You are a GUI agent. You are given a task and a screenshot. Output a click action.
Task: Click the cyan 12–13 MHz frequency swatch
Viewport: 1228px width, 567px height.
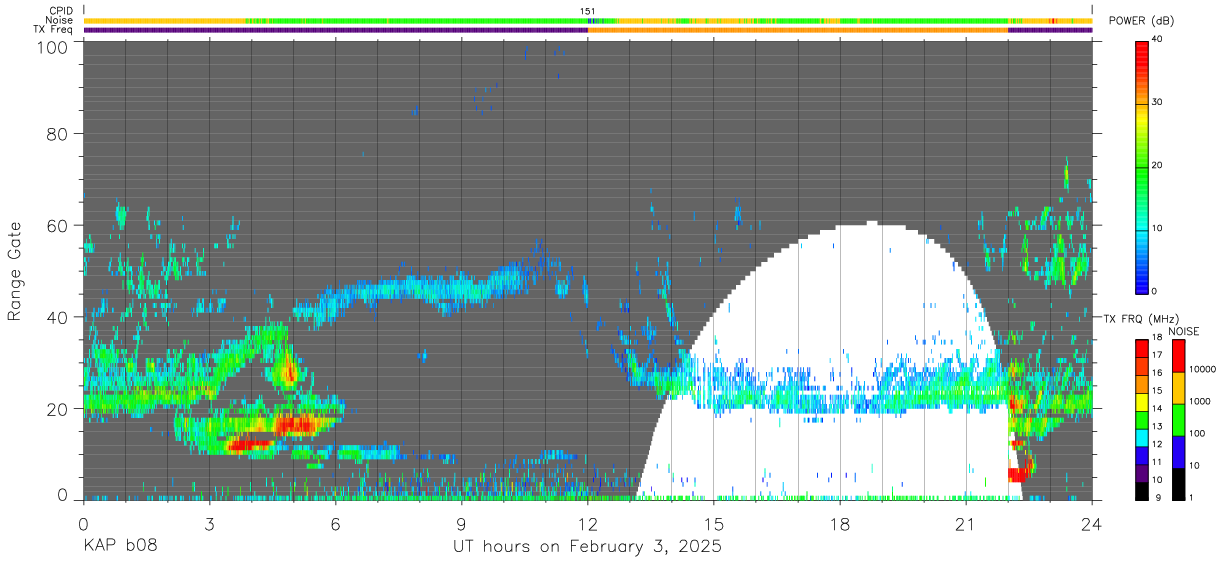click(1141, 436)
